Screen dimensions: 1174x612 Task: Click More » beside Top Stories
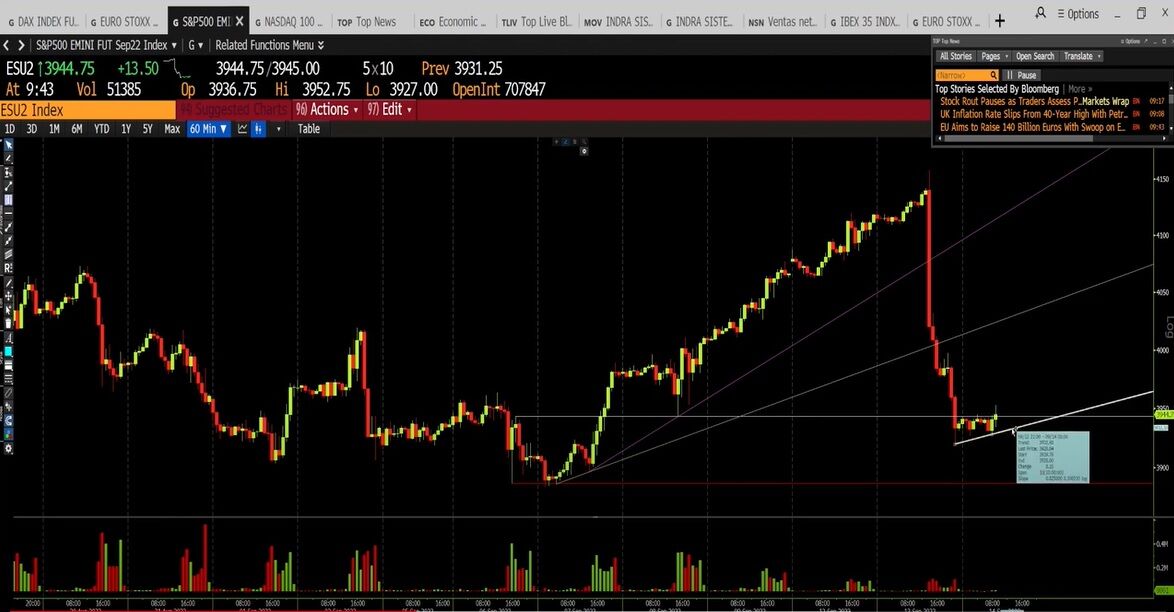pyautogui.click(x=1080, y=88)
